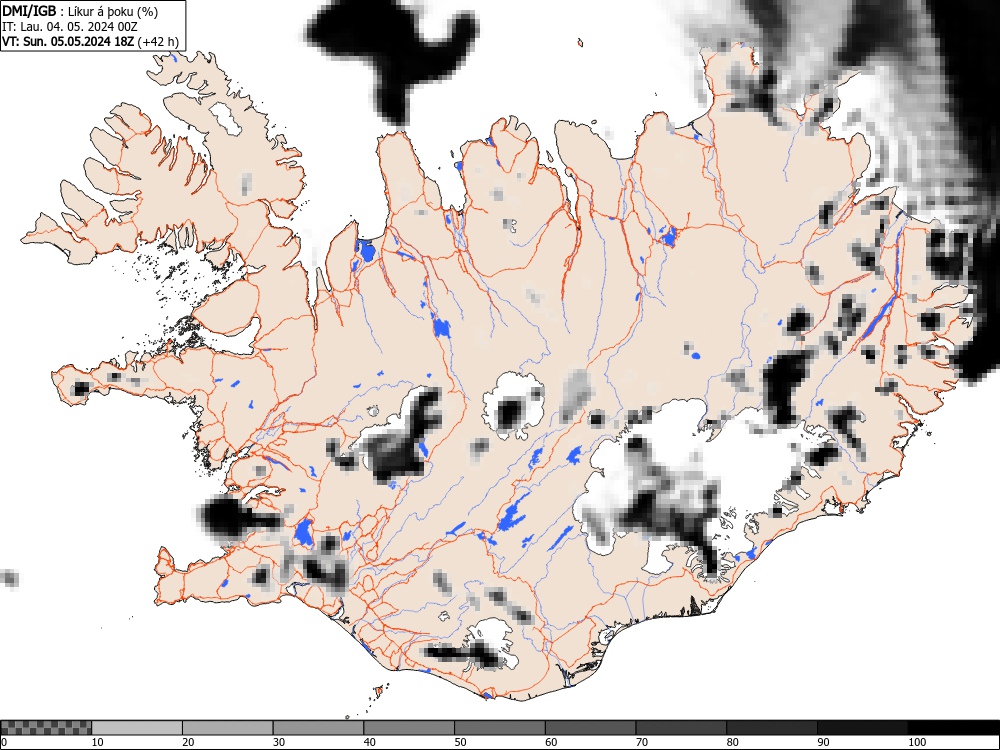Click the "40" scale label

coord(369,742)
